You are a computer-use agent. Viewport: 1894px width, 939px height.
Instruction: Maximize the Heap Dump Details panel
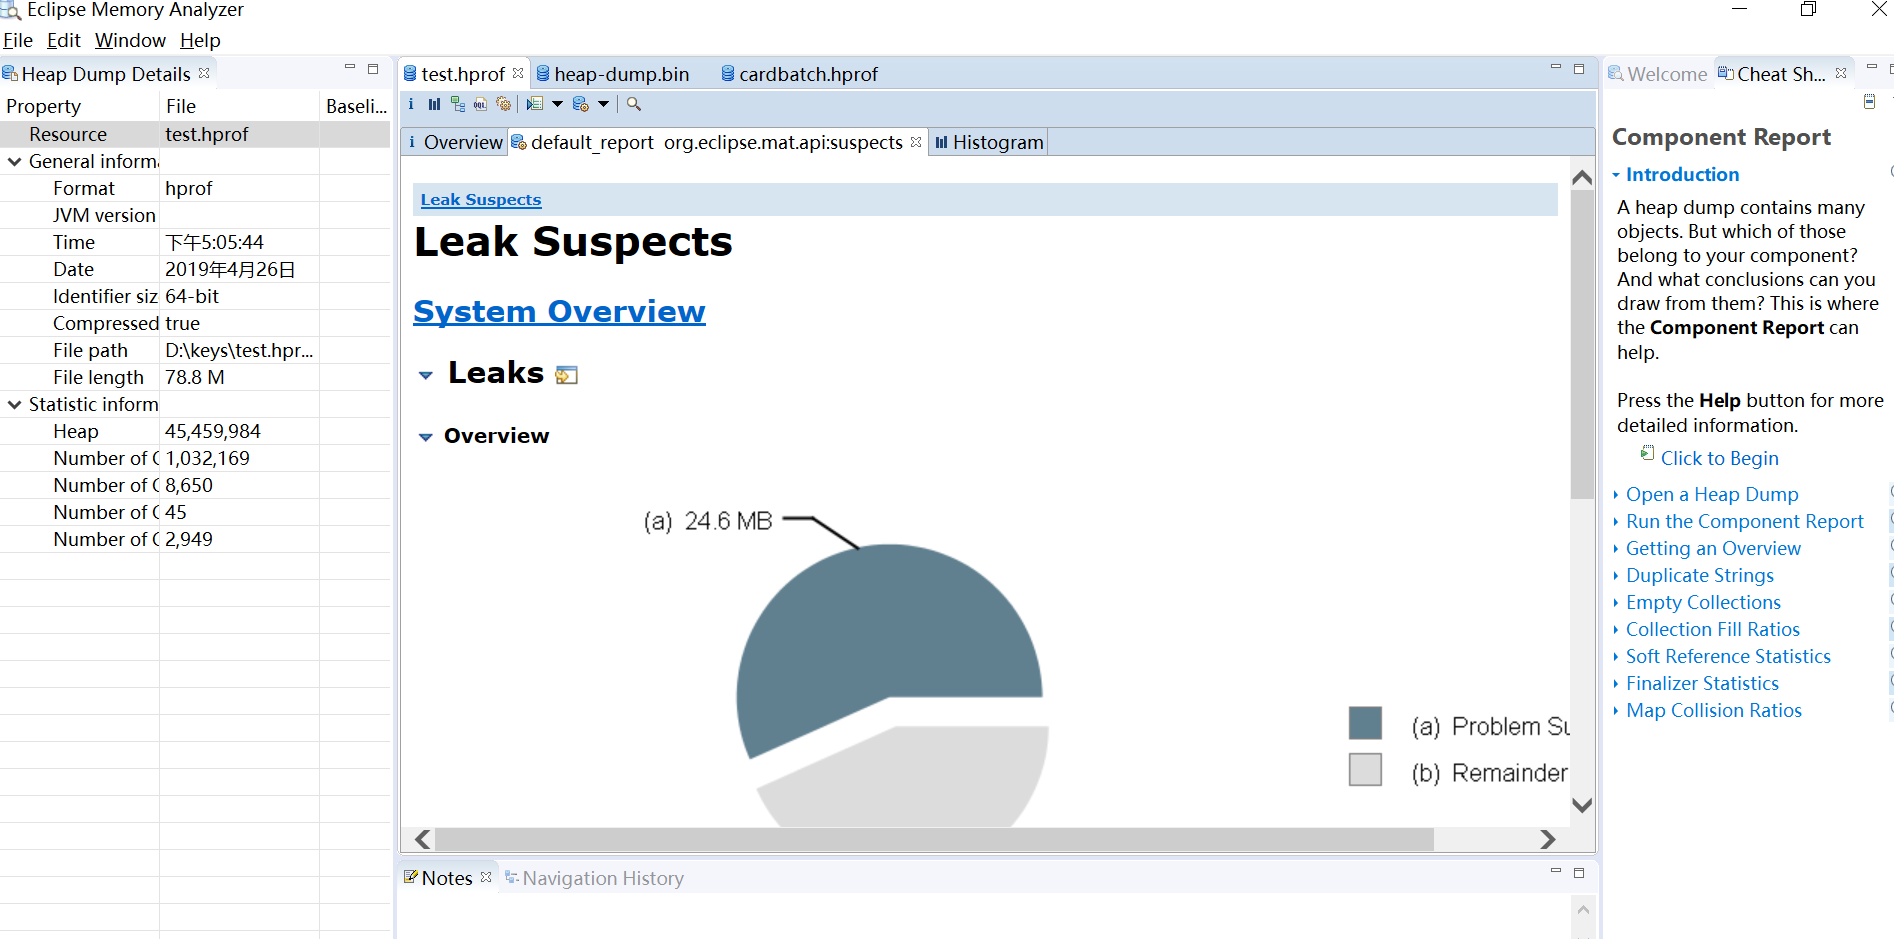pyautogui.click(x=373, y=69)
